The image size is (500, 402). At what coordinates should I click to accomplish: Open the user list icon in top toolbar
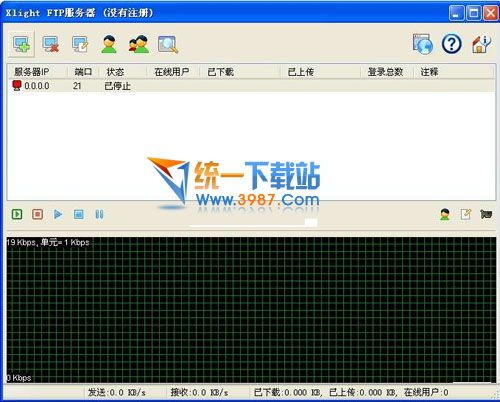tap(109, 44)
